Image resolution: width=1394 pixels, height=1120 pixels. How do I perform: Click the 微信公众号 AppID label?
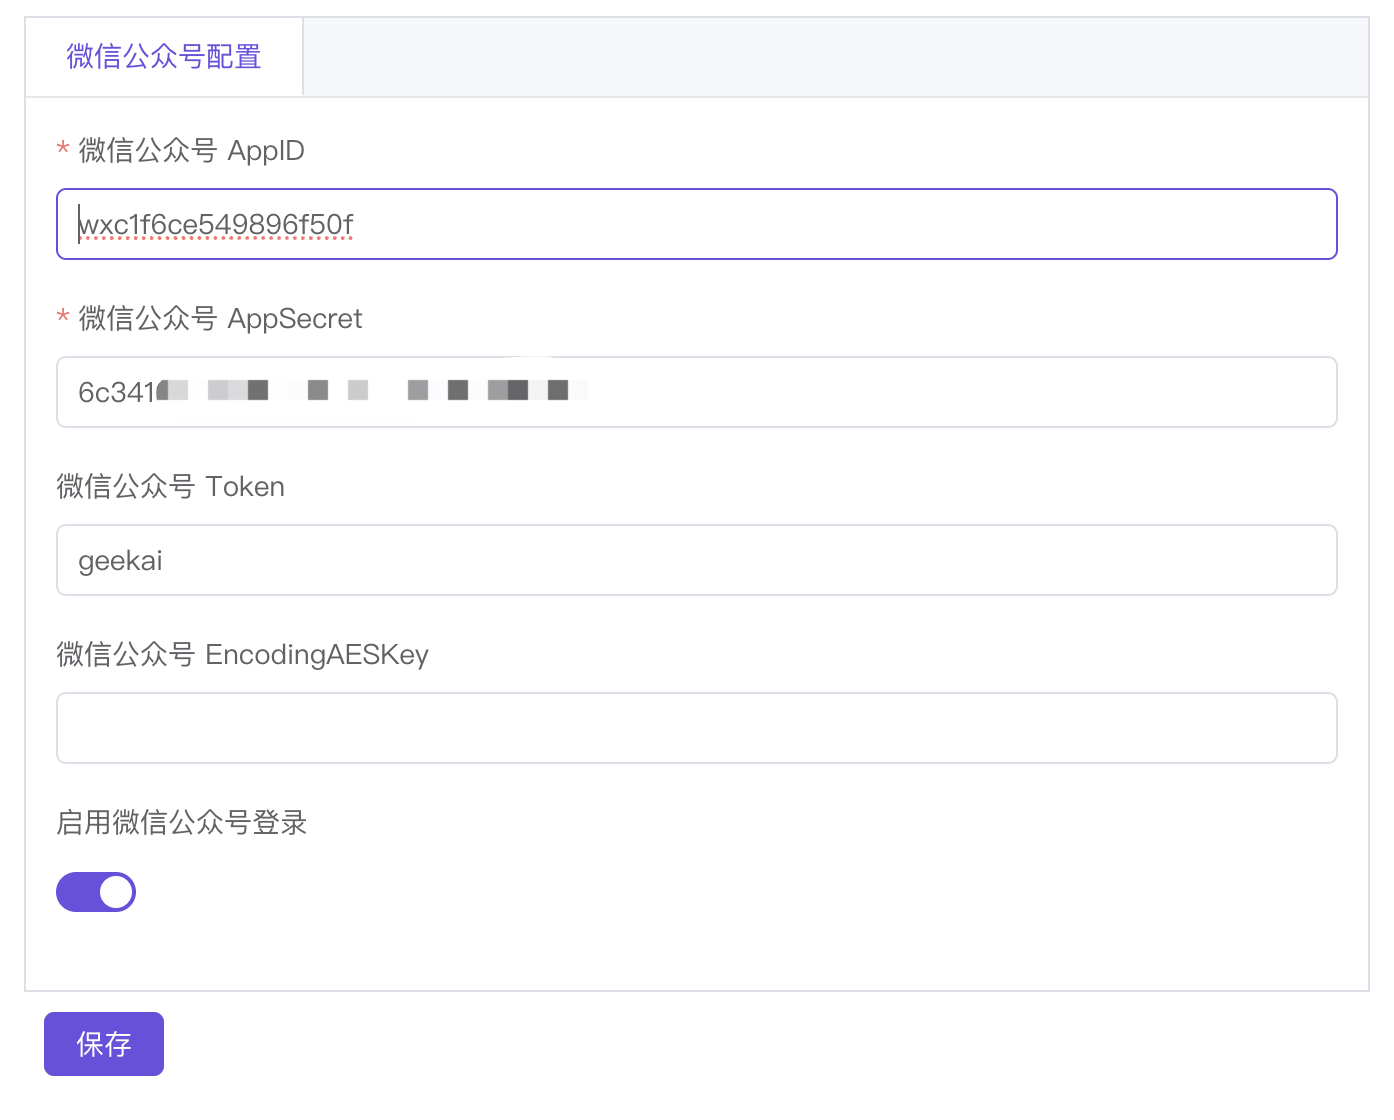coord(189,150)
